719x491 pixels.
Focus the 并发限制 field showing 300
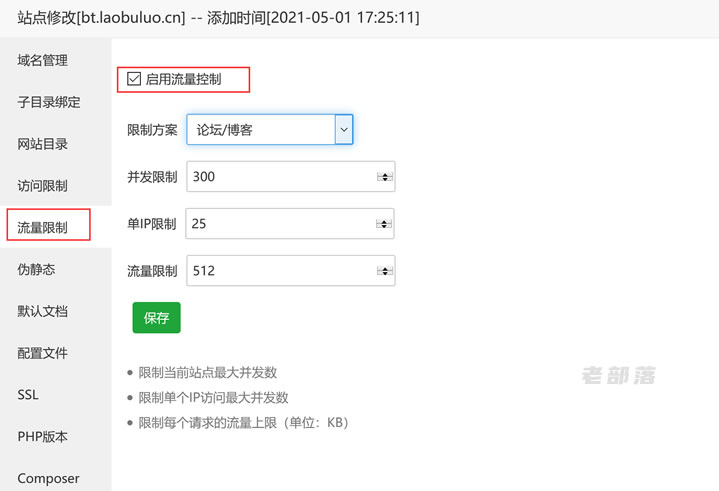[x=291, y=177]
